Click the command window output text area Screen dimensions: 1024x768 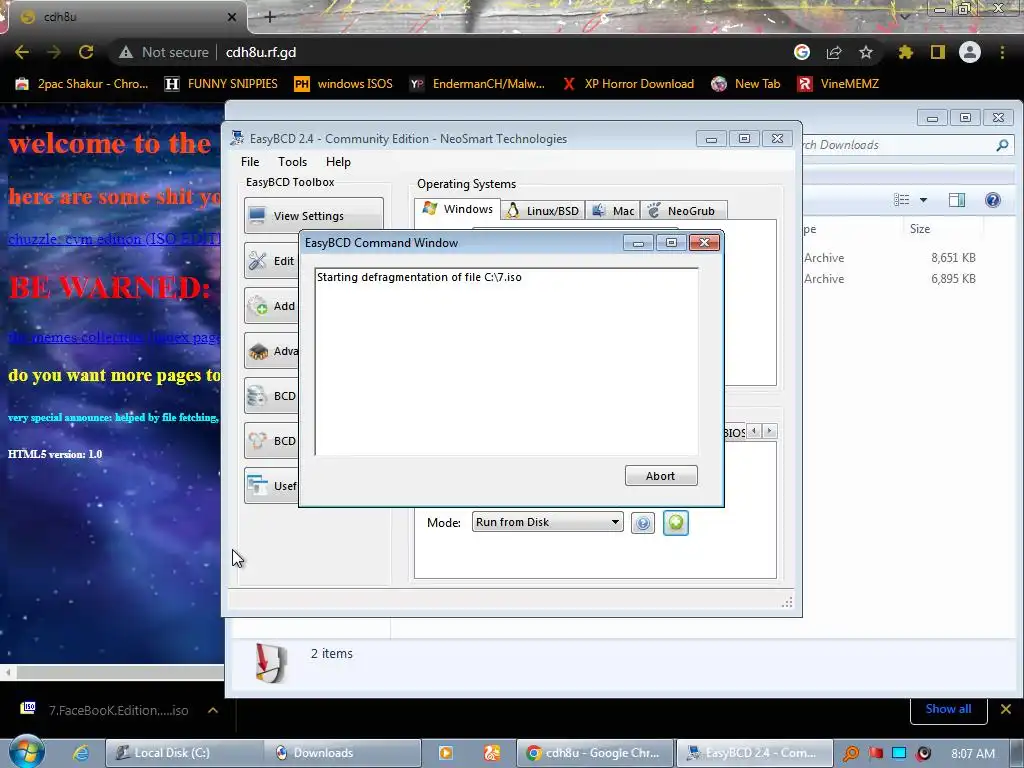pos(507,361)
